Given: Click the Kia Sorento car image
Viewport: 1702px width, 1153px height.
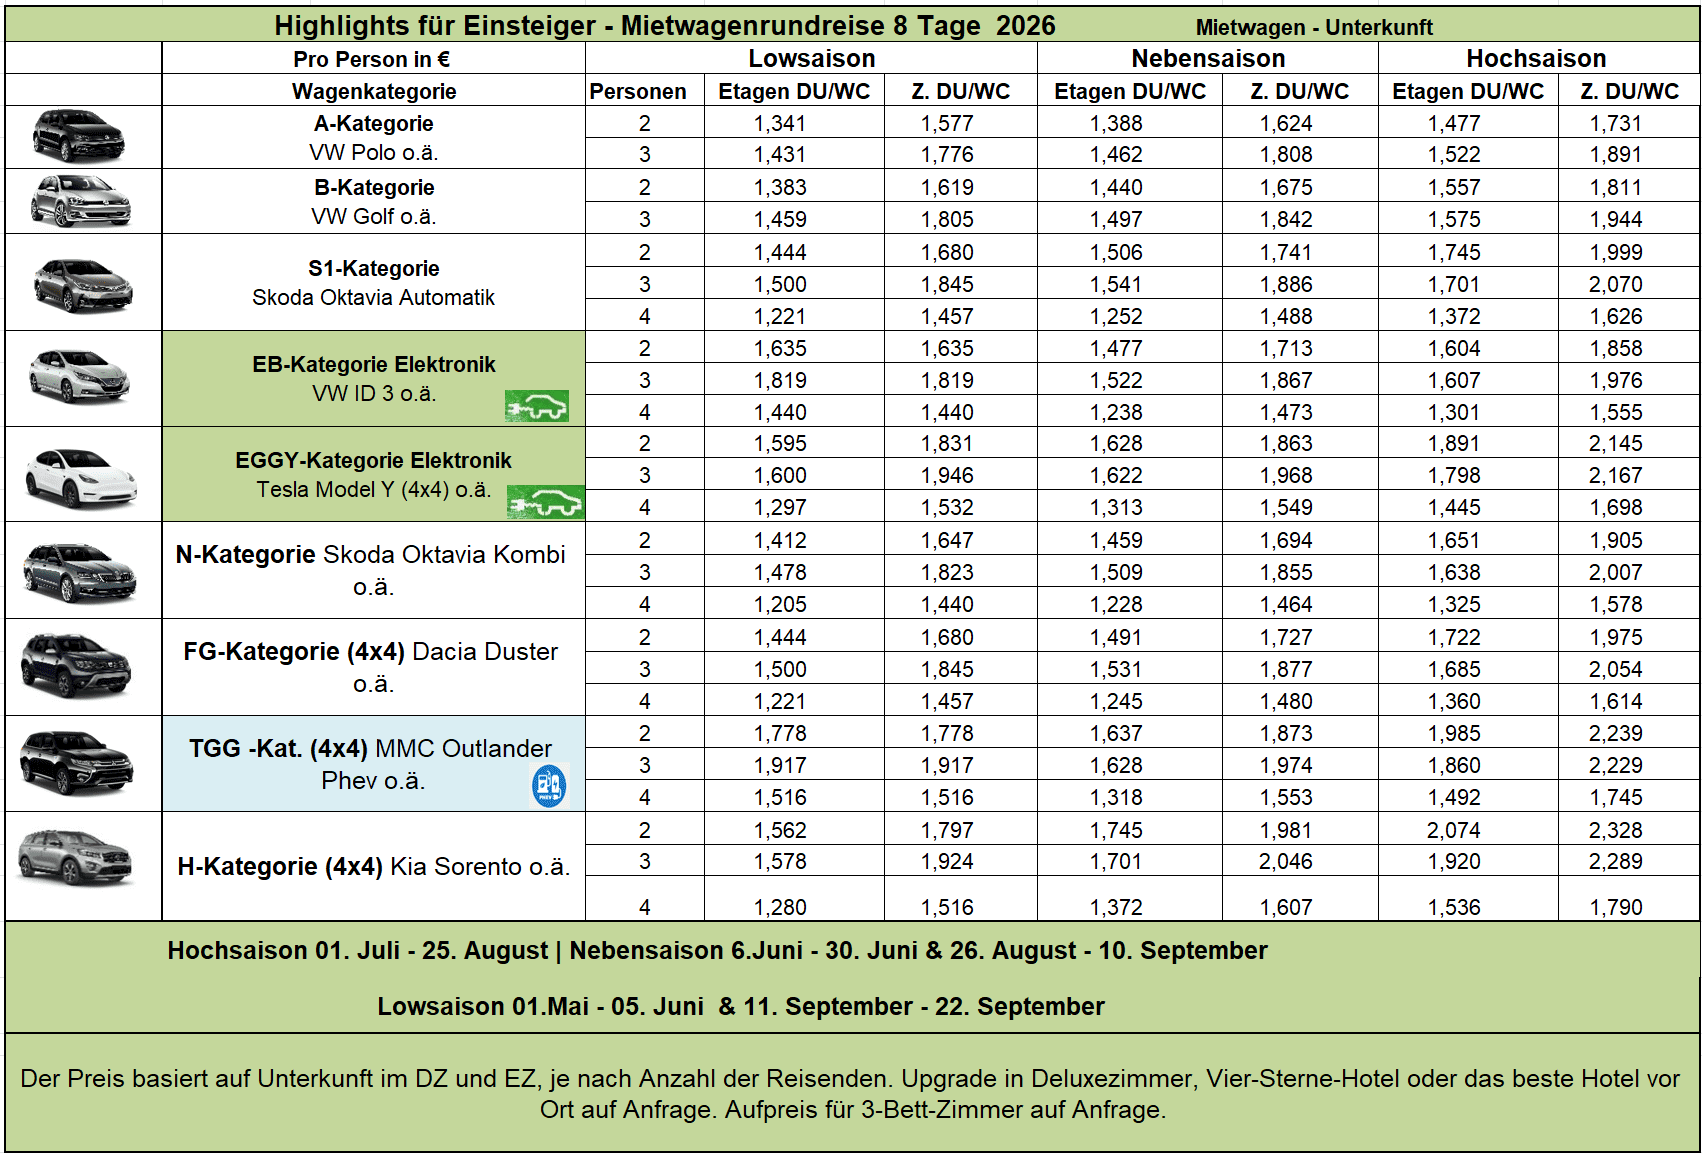Looking at the screenshot, I should 76,859.
